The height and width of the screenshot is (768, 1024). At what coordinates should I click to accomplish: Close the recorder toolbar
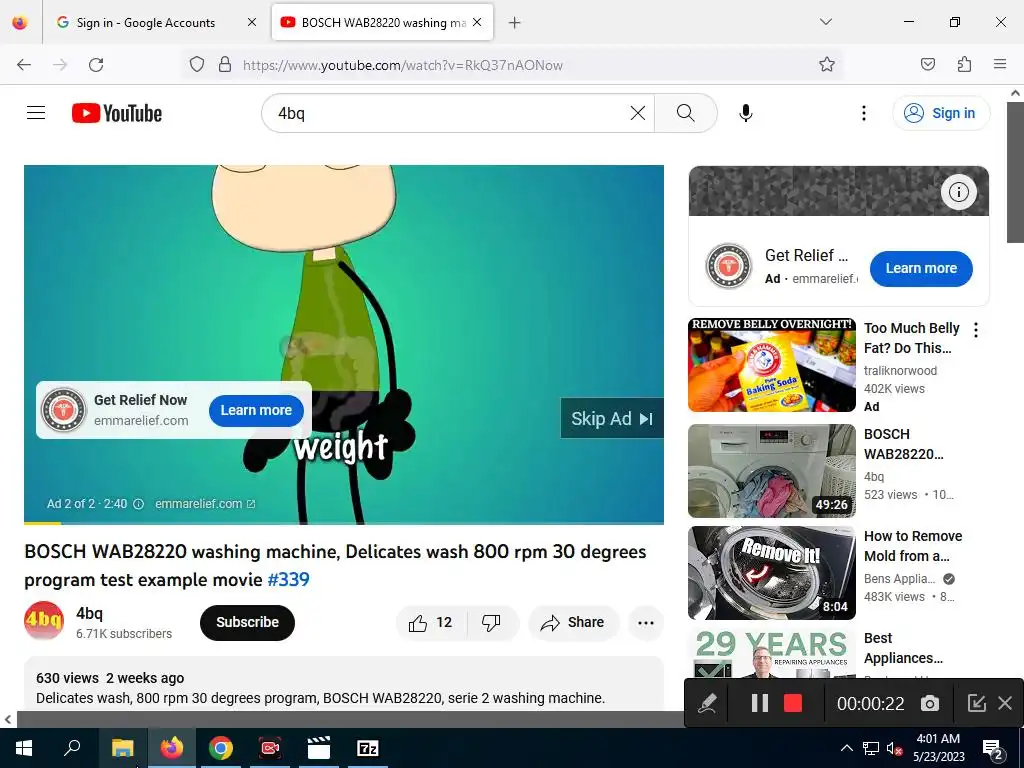tap(1005, 703)
